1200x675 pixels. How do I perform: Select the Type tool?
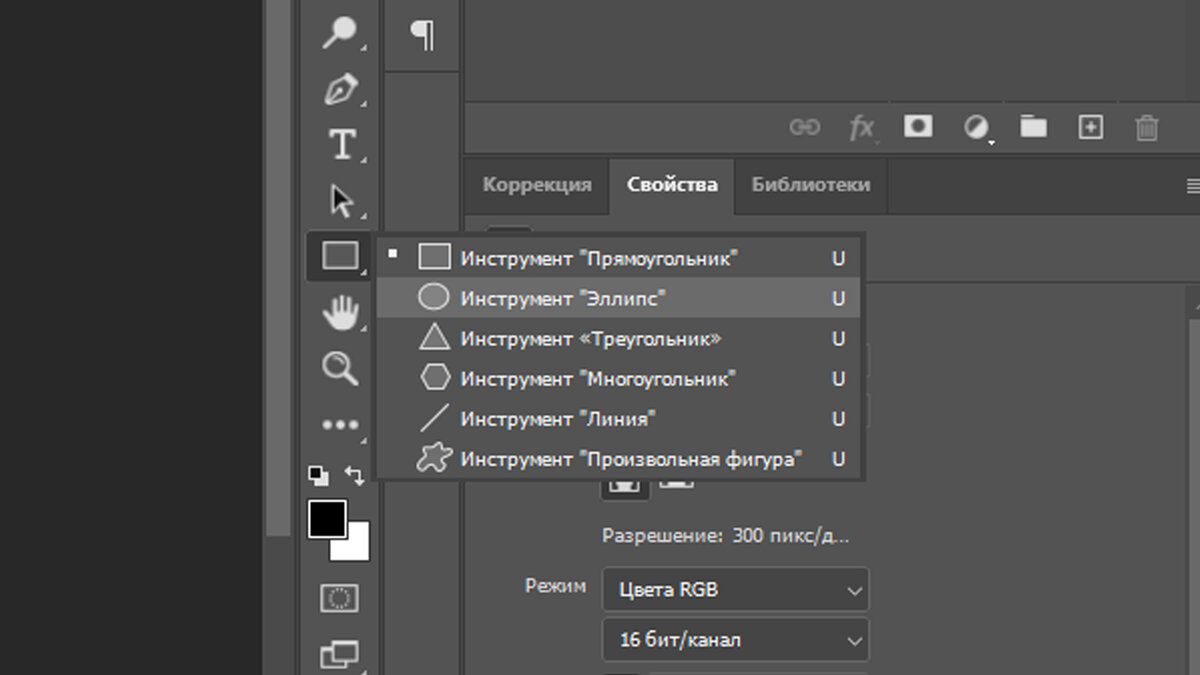pos(340,143)
